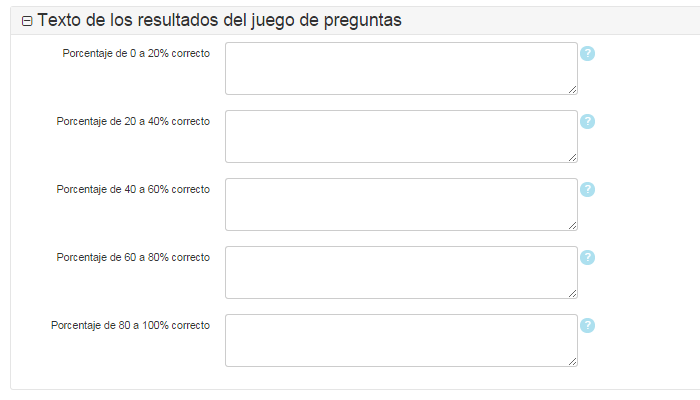Image resolution: width=700 pixels, height=400 pixels.
Task: Open help icon for 80 a 100% correcto
Action: point(587,325)
